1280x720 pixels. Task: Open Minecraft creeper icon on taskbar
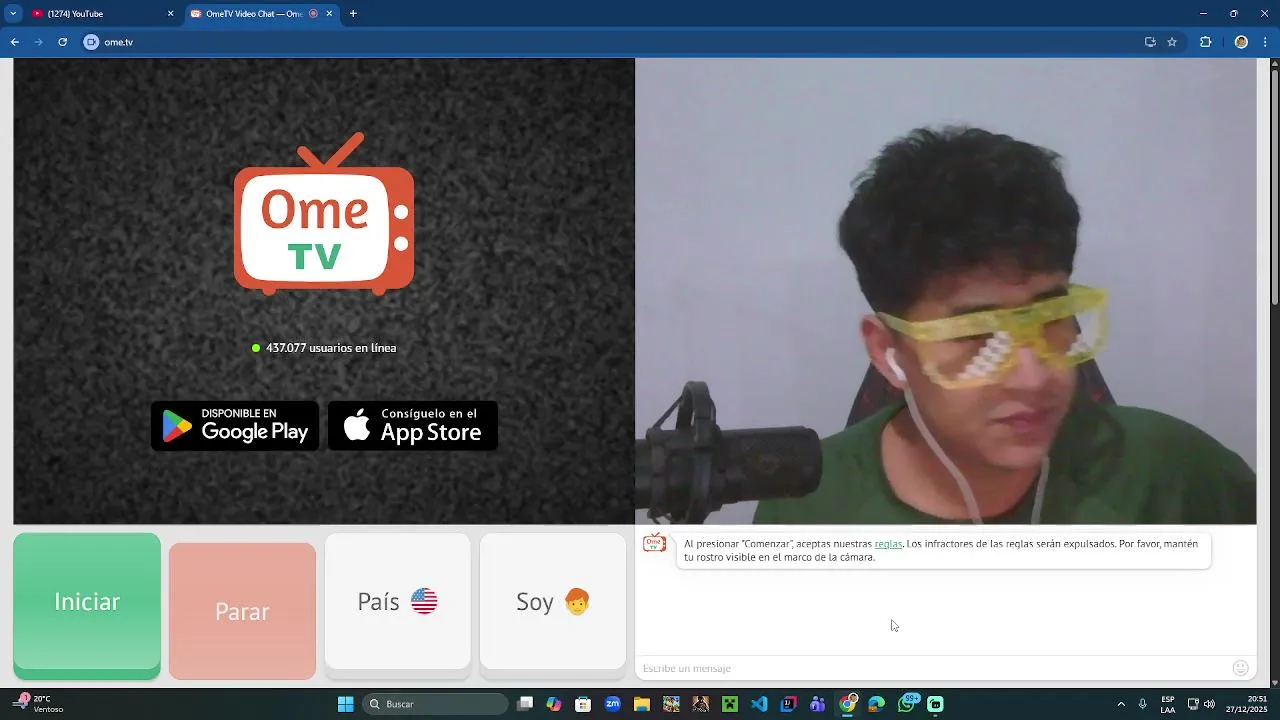(730, 704)
